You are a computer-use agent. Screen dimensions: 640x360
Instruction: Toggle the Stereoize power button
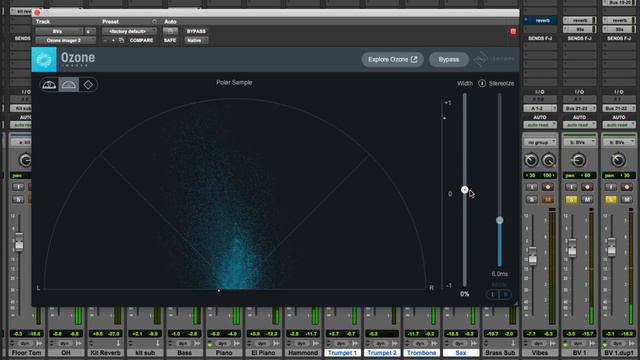pyautogui.click(x=482, y=83)
